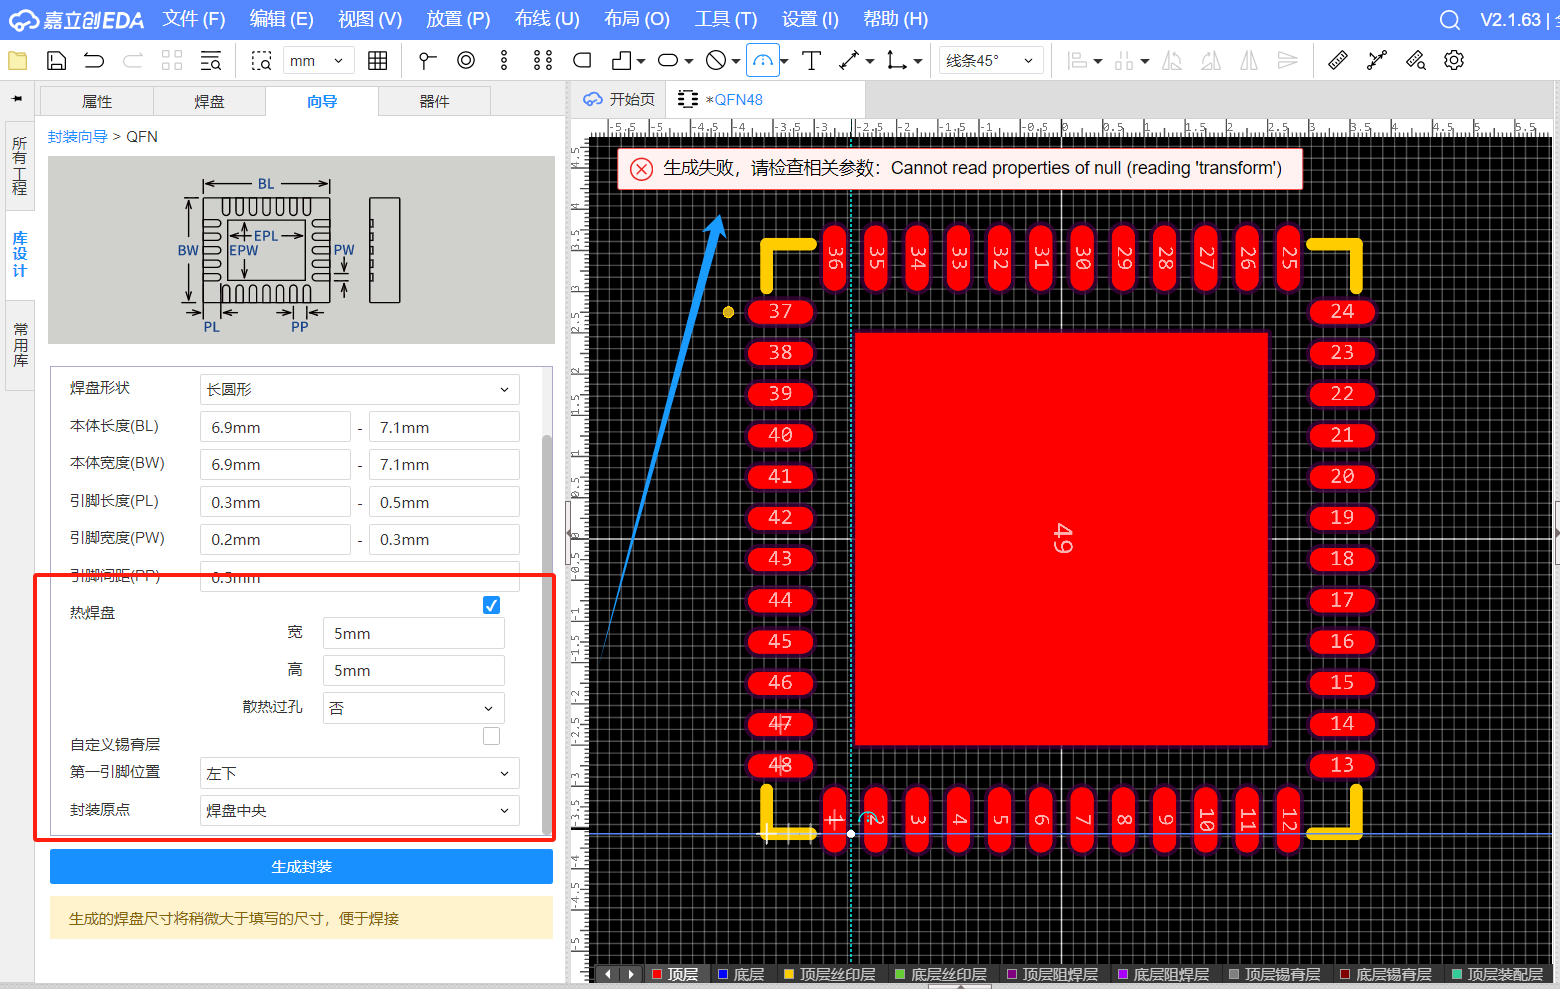The height and width of the screenshot is (989, 1560).
Task: Select the yellow 顶层丝印层 layer swatch
Action: (789, 974)
